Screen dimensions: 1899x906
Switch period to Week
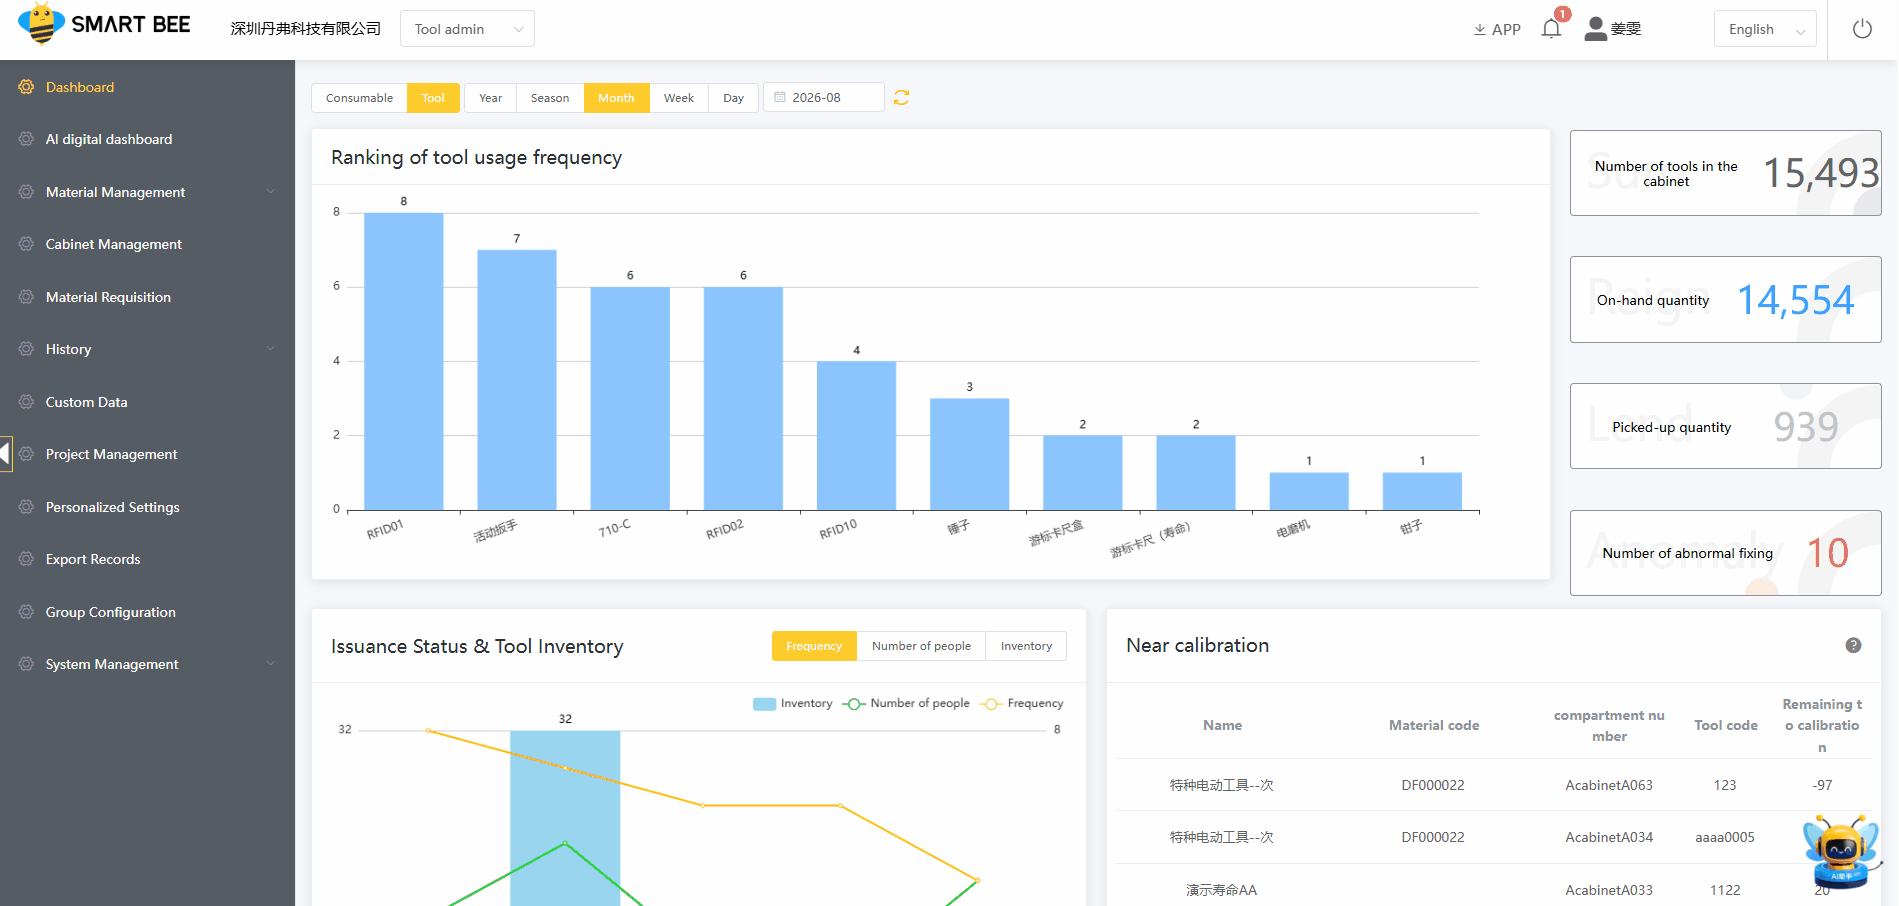tap(679, 98)
